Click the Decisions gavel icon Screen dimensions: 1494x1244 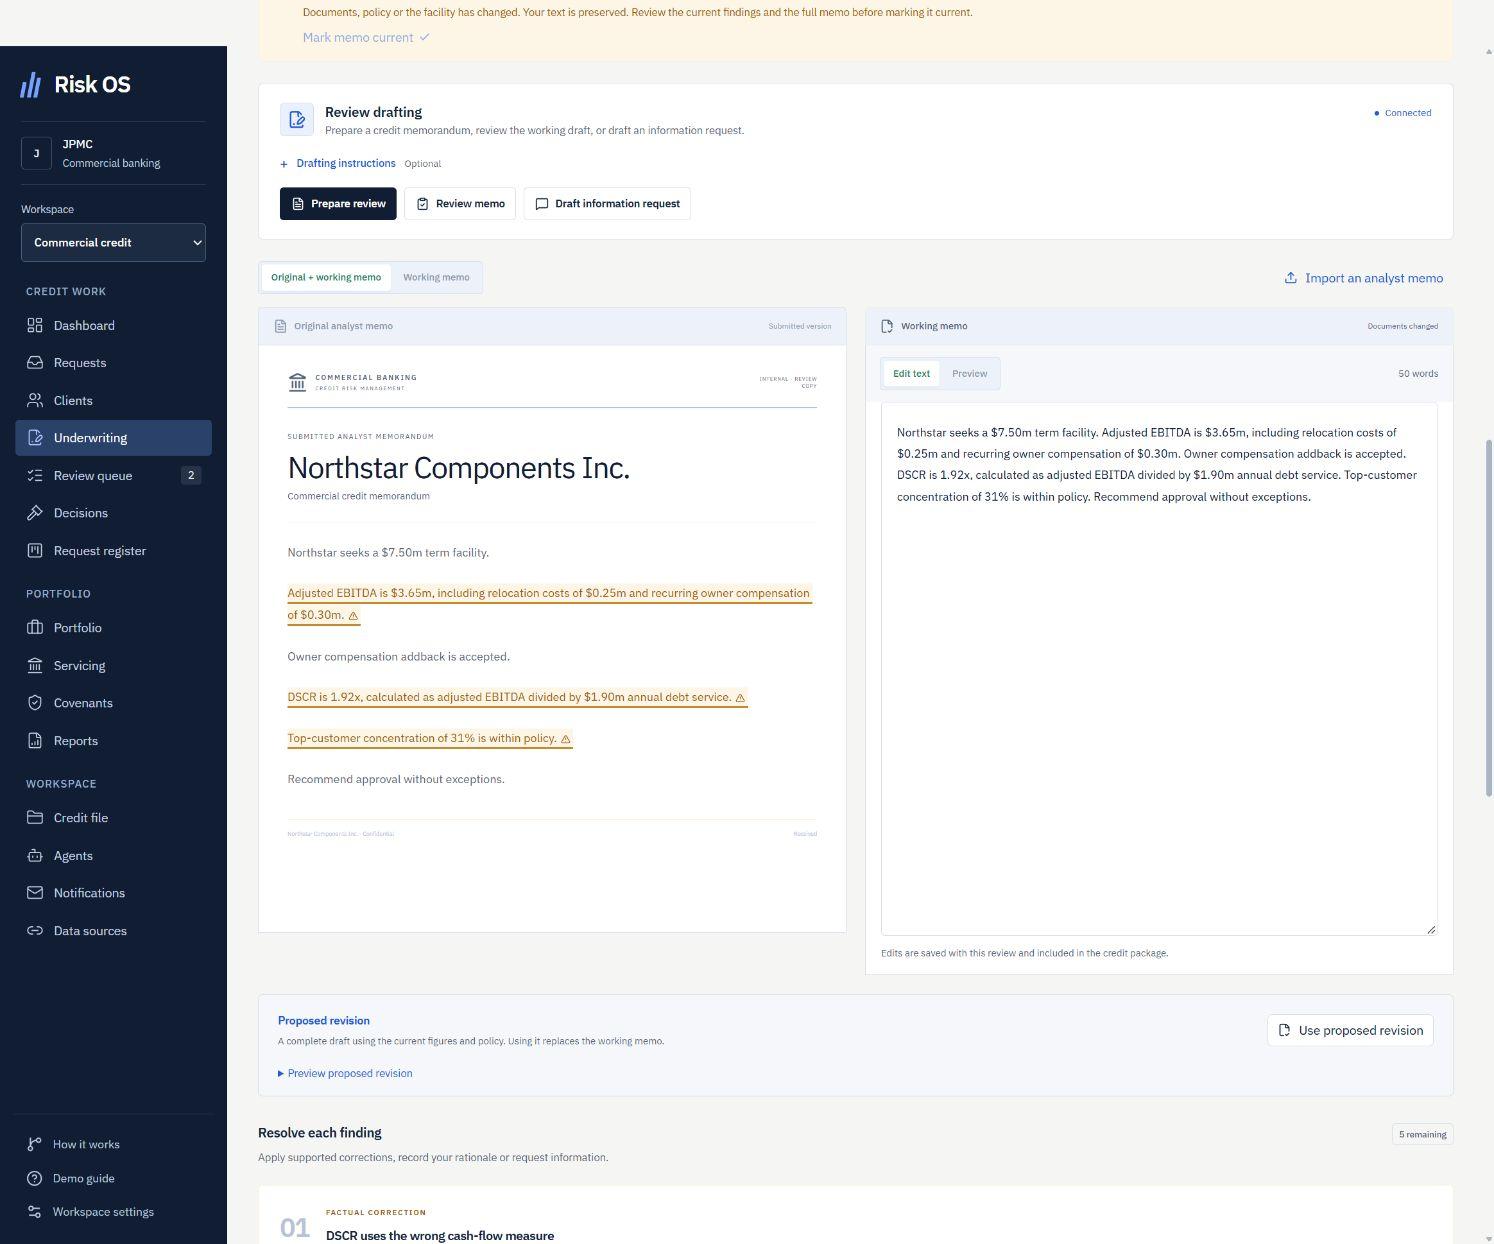click(x=35, y=513)
